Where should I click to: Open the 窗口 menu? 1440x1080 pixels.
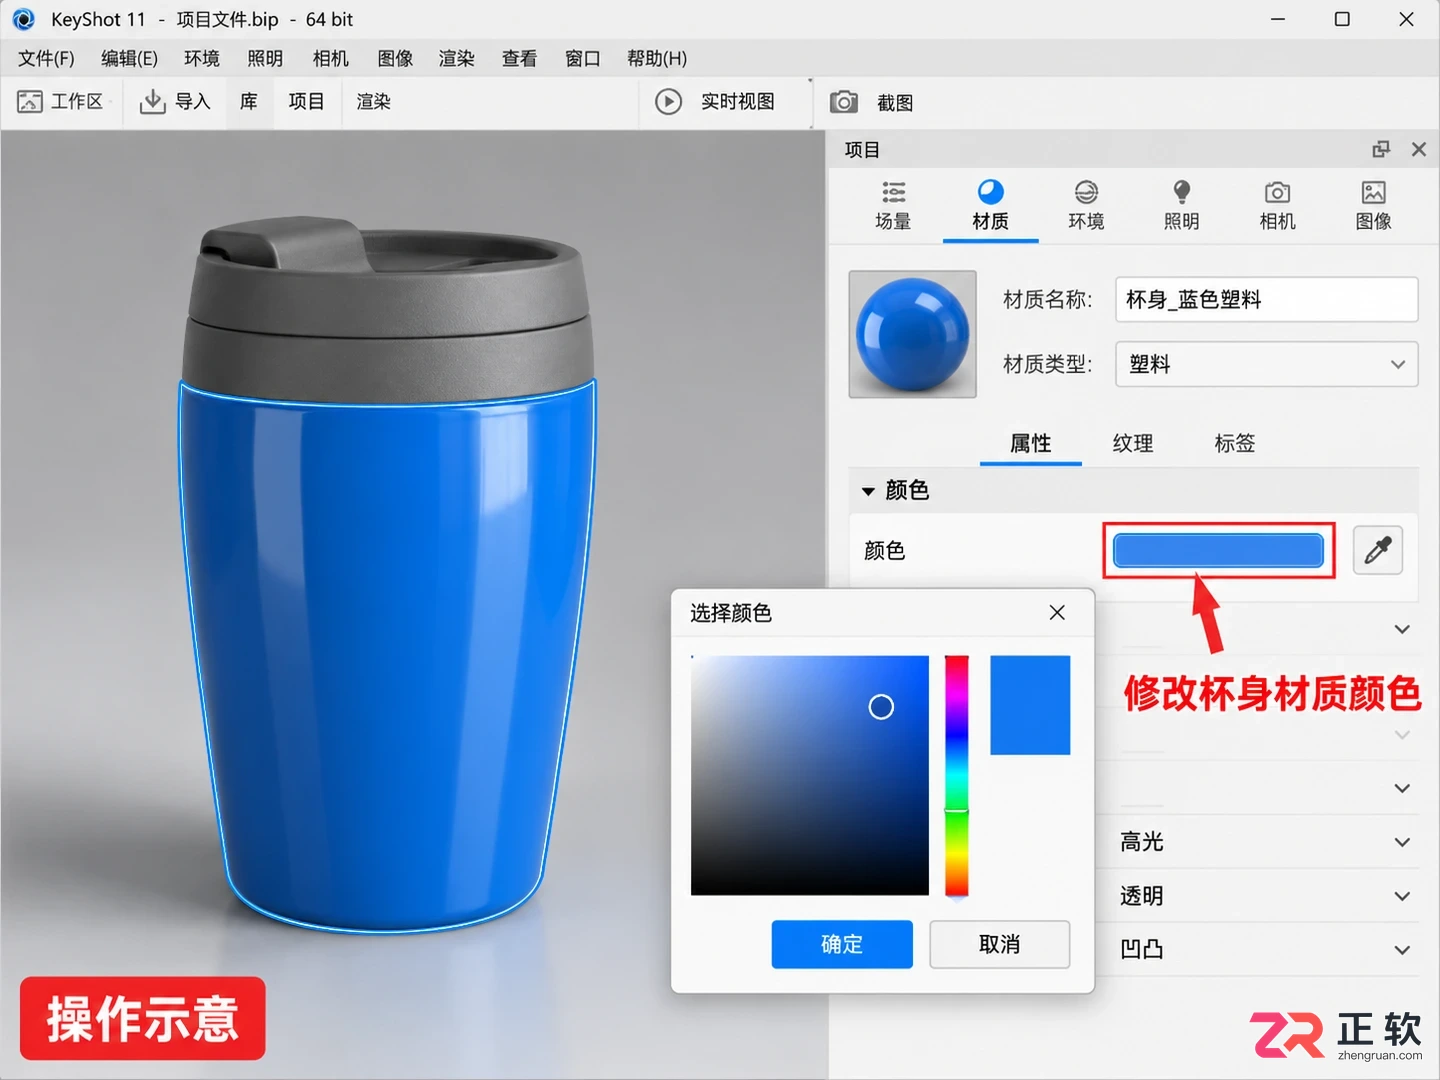(x=582, y=58)
